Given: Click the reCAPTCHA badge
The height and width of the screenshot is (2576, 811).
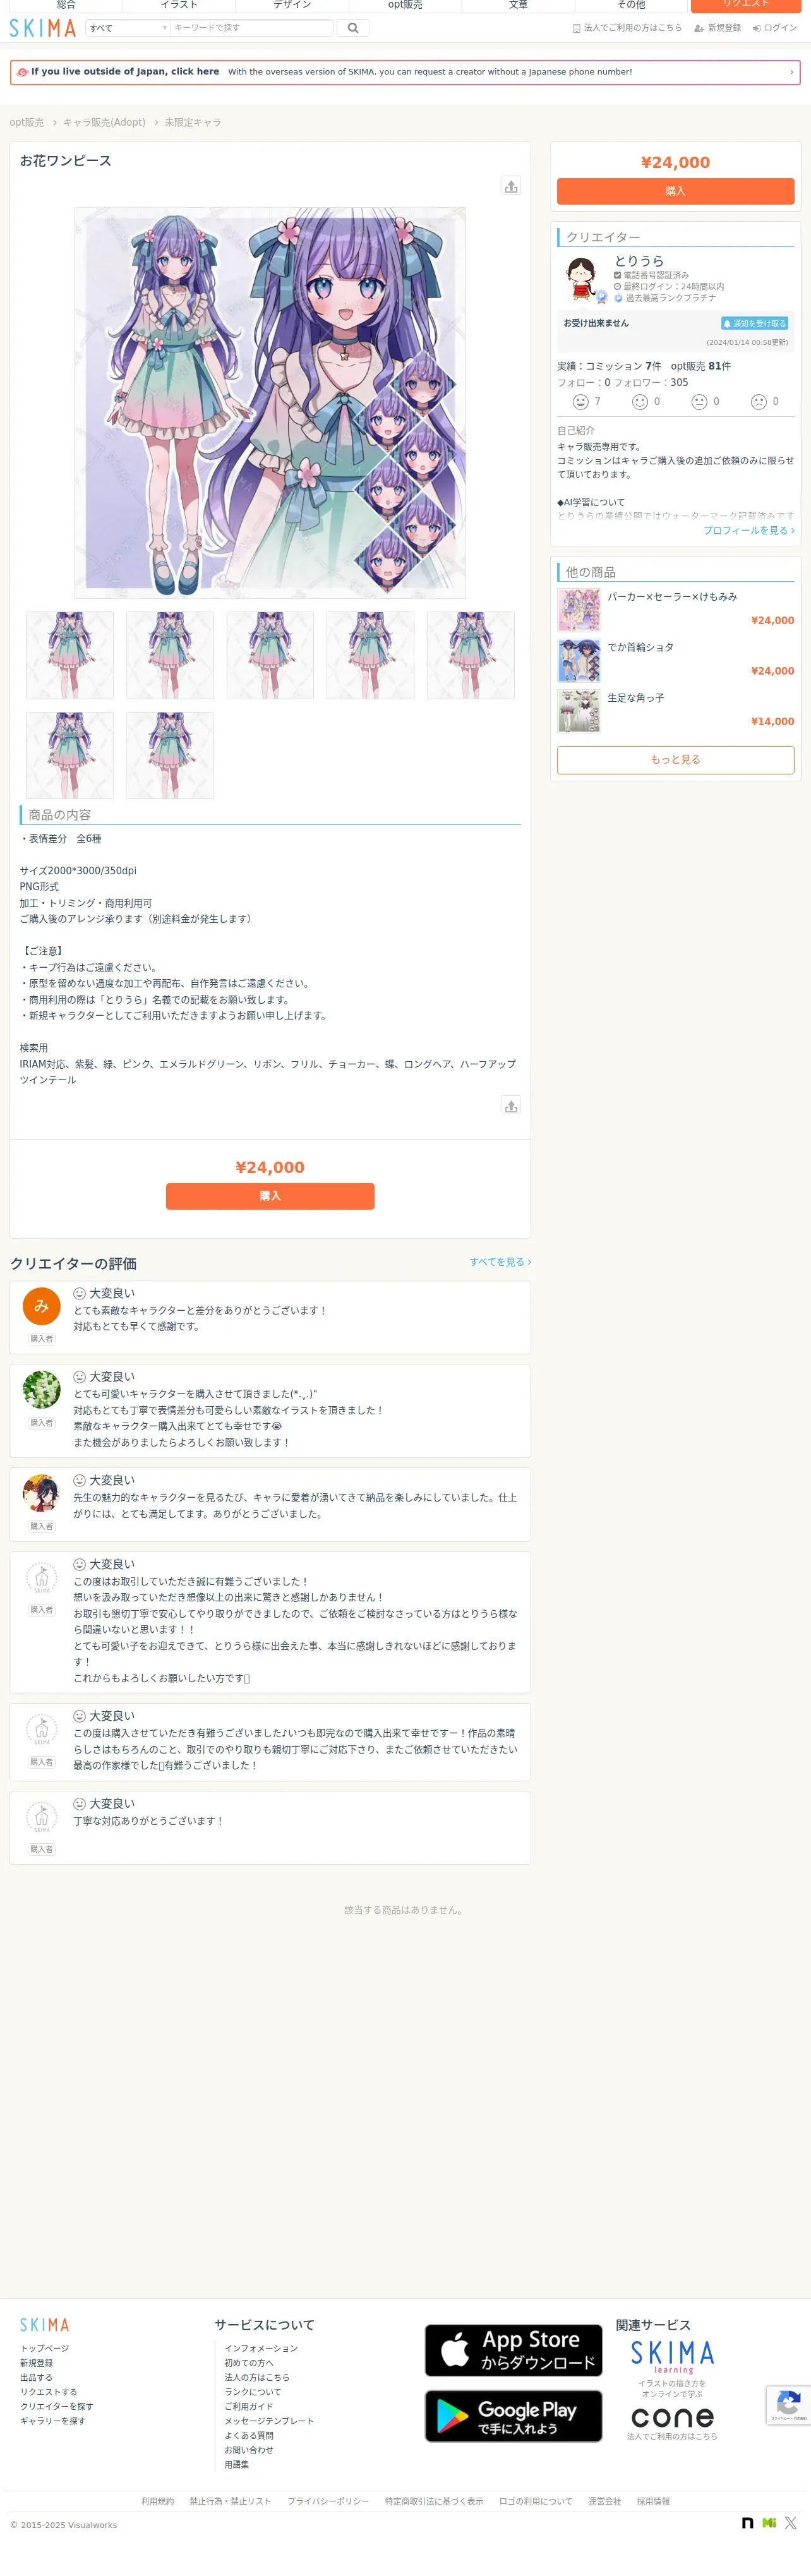Looking at the screenshot, I should pos(788,2405).
